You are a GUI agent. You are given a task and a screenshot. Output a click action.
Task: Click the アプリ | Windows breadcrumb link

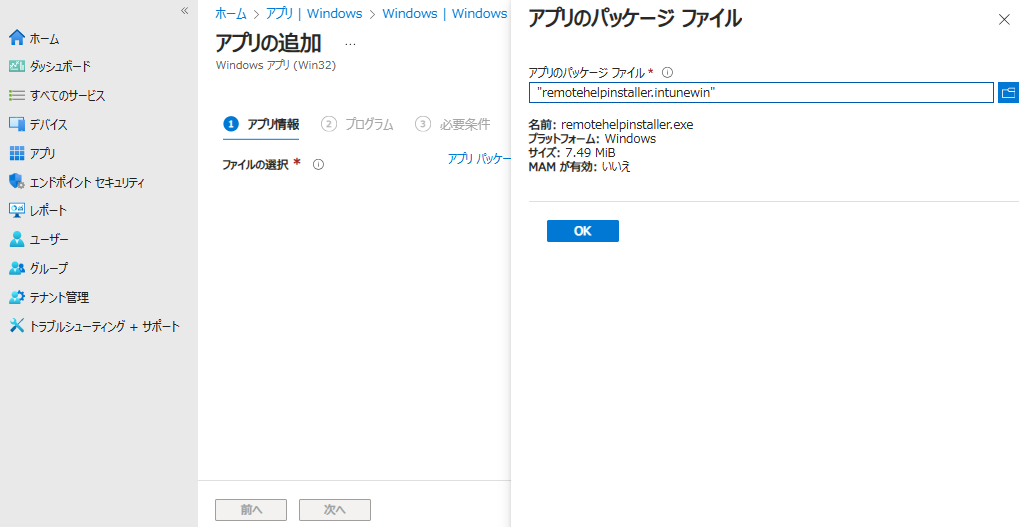tap(314, 14)
